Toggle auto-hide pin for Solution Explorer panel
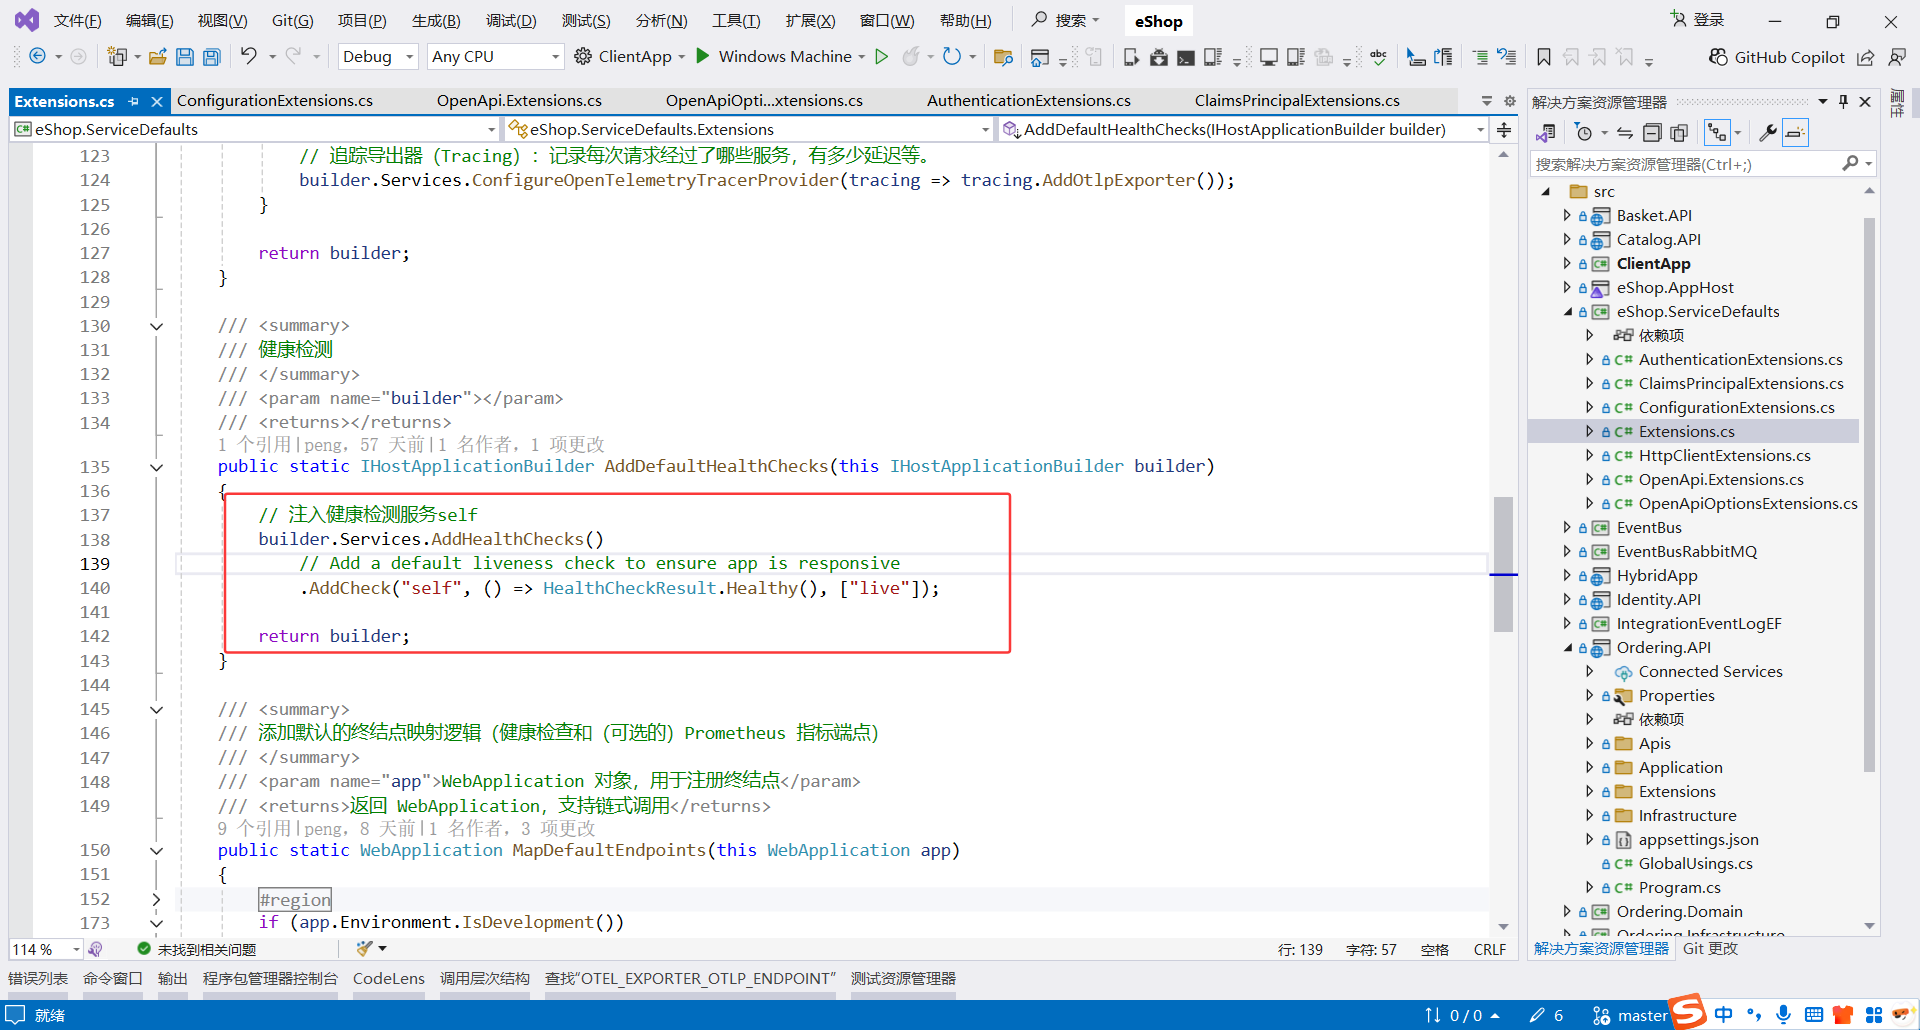The width and height of the screenshot is (1920, 1030). [x=1843, y=102]
